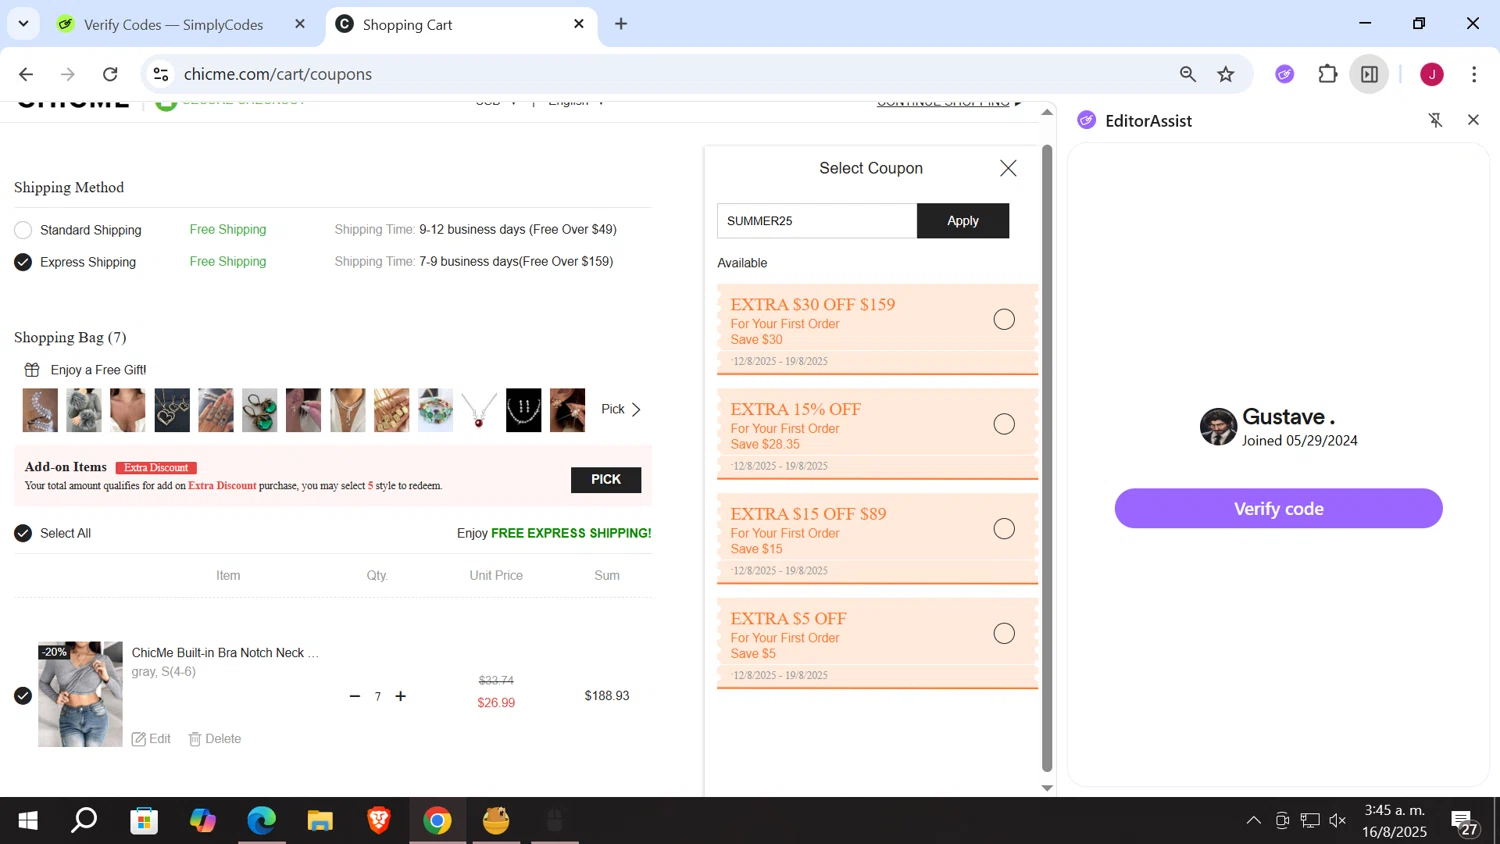Viewport: 1500px width, 844px height.
Task: Pick the red pendant necklace free gift thumbnail
Action: [479, 410]
